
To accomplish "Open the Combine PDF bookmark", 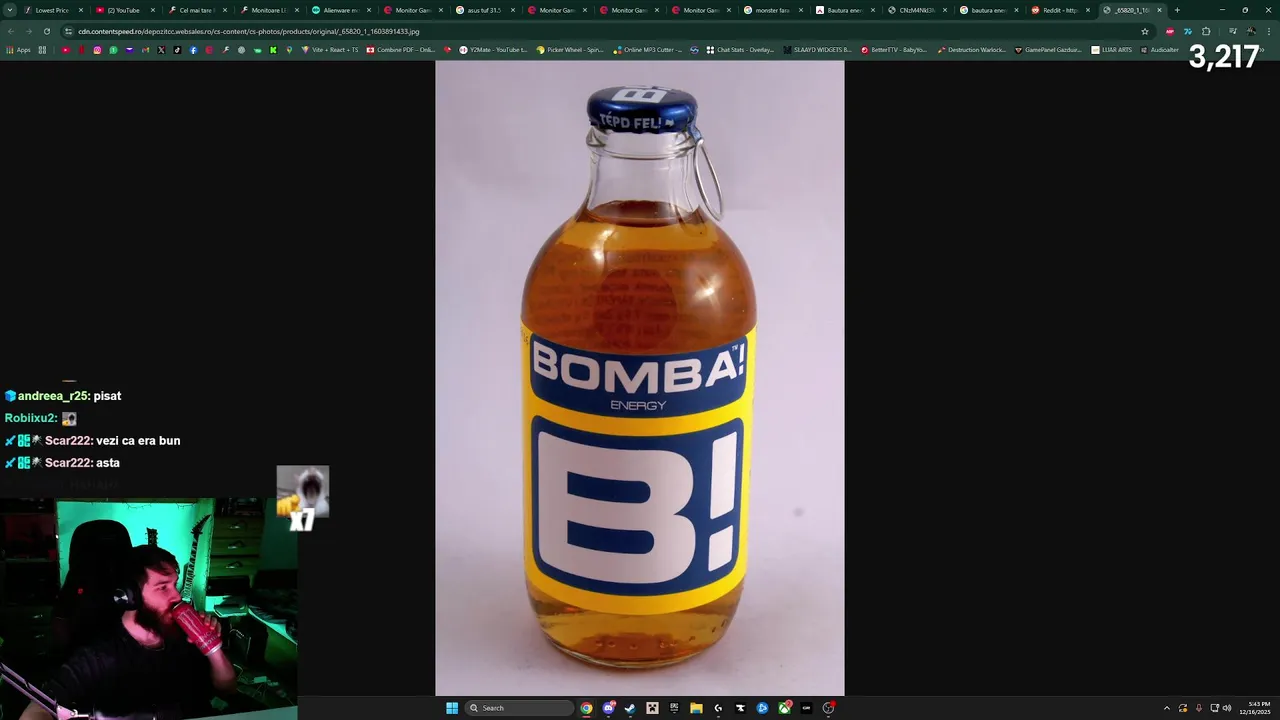I will (401, 50).
